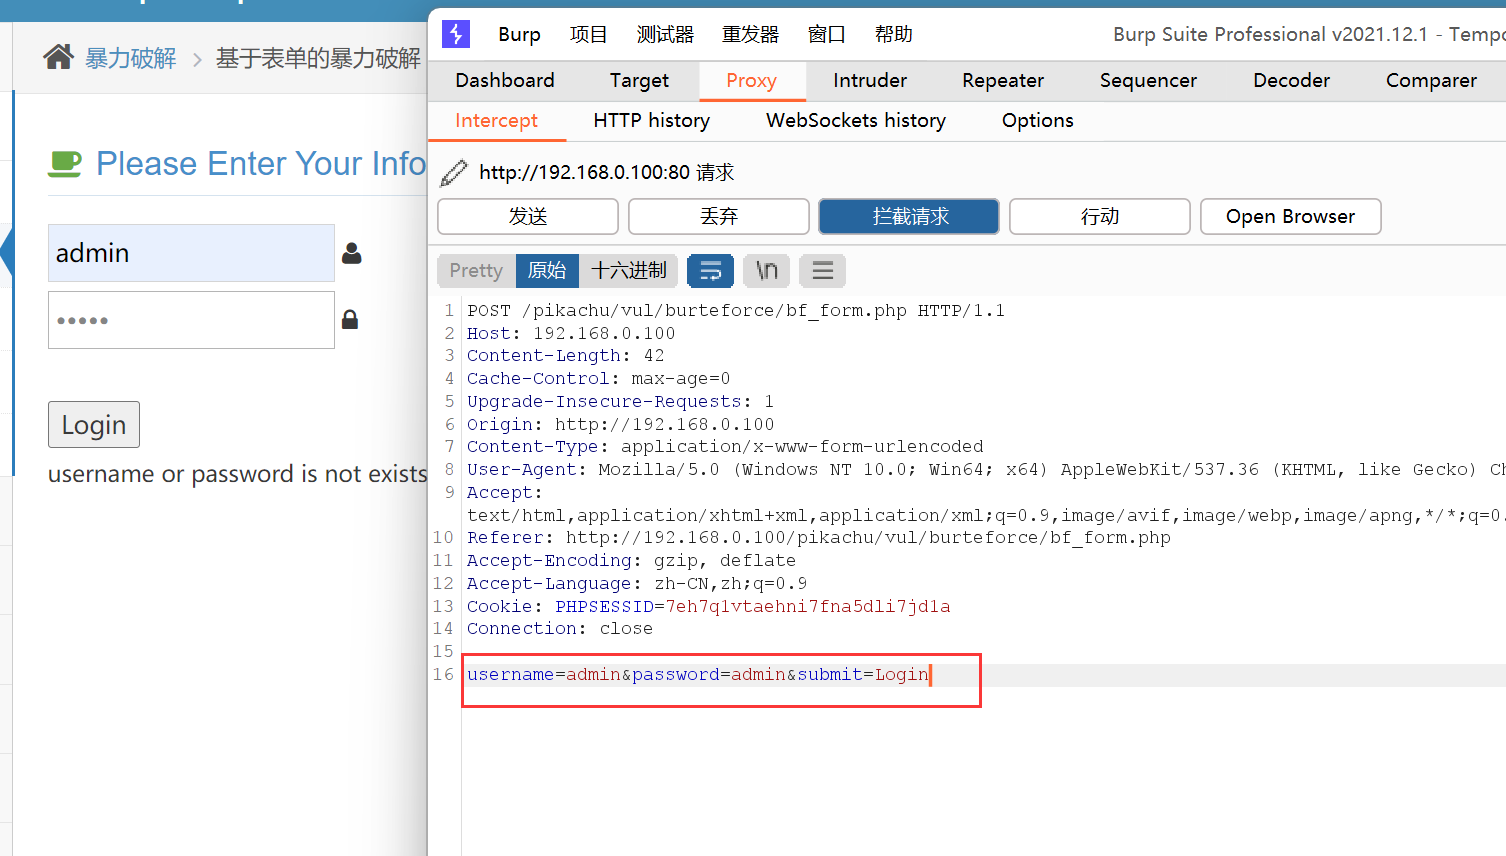This screenshot has width=1506, height=856.
Task: Open the WebSockets history sub-tab
Action: point(856,120)
